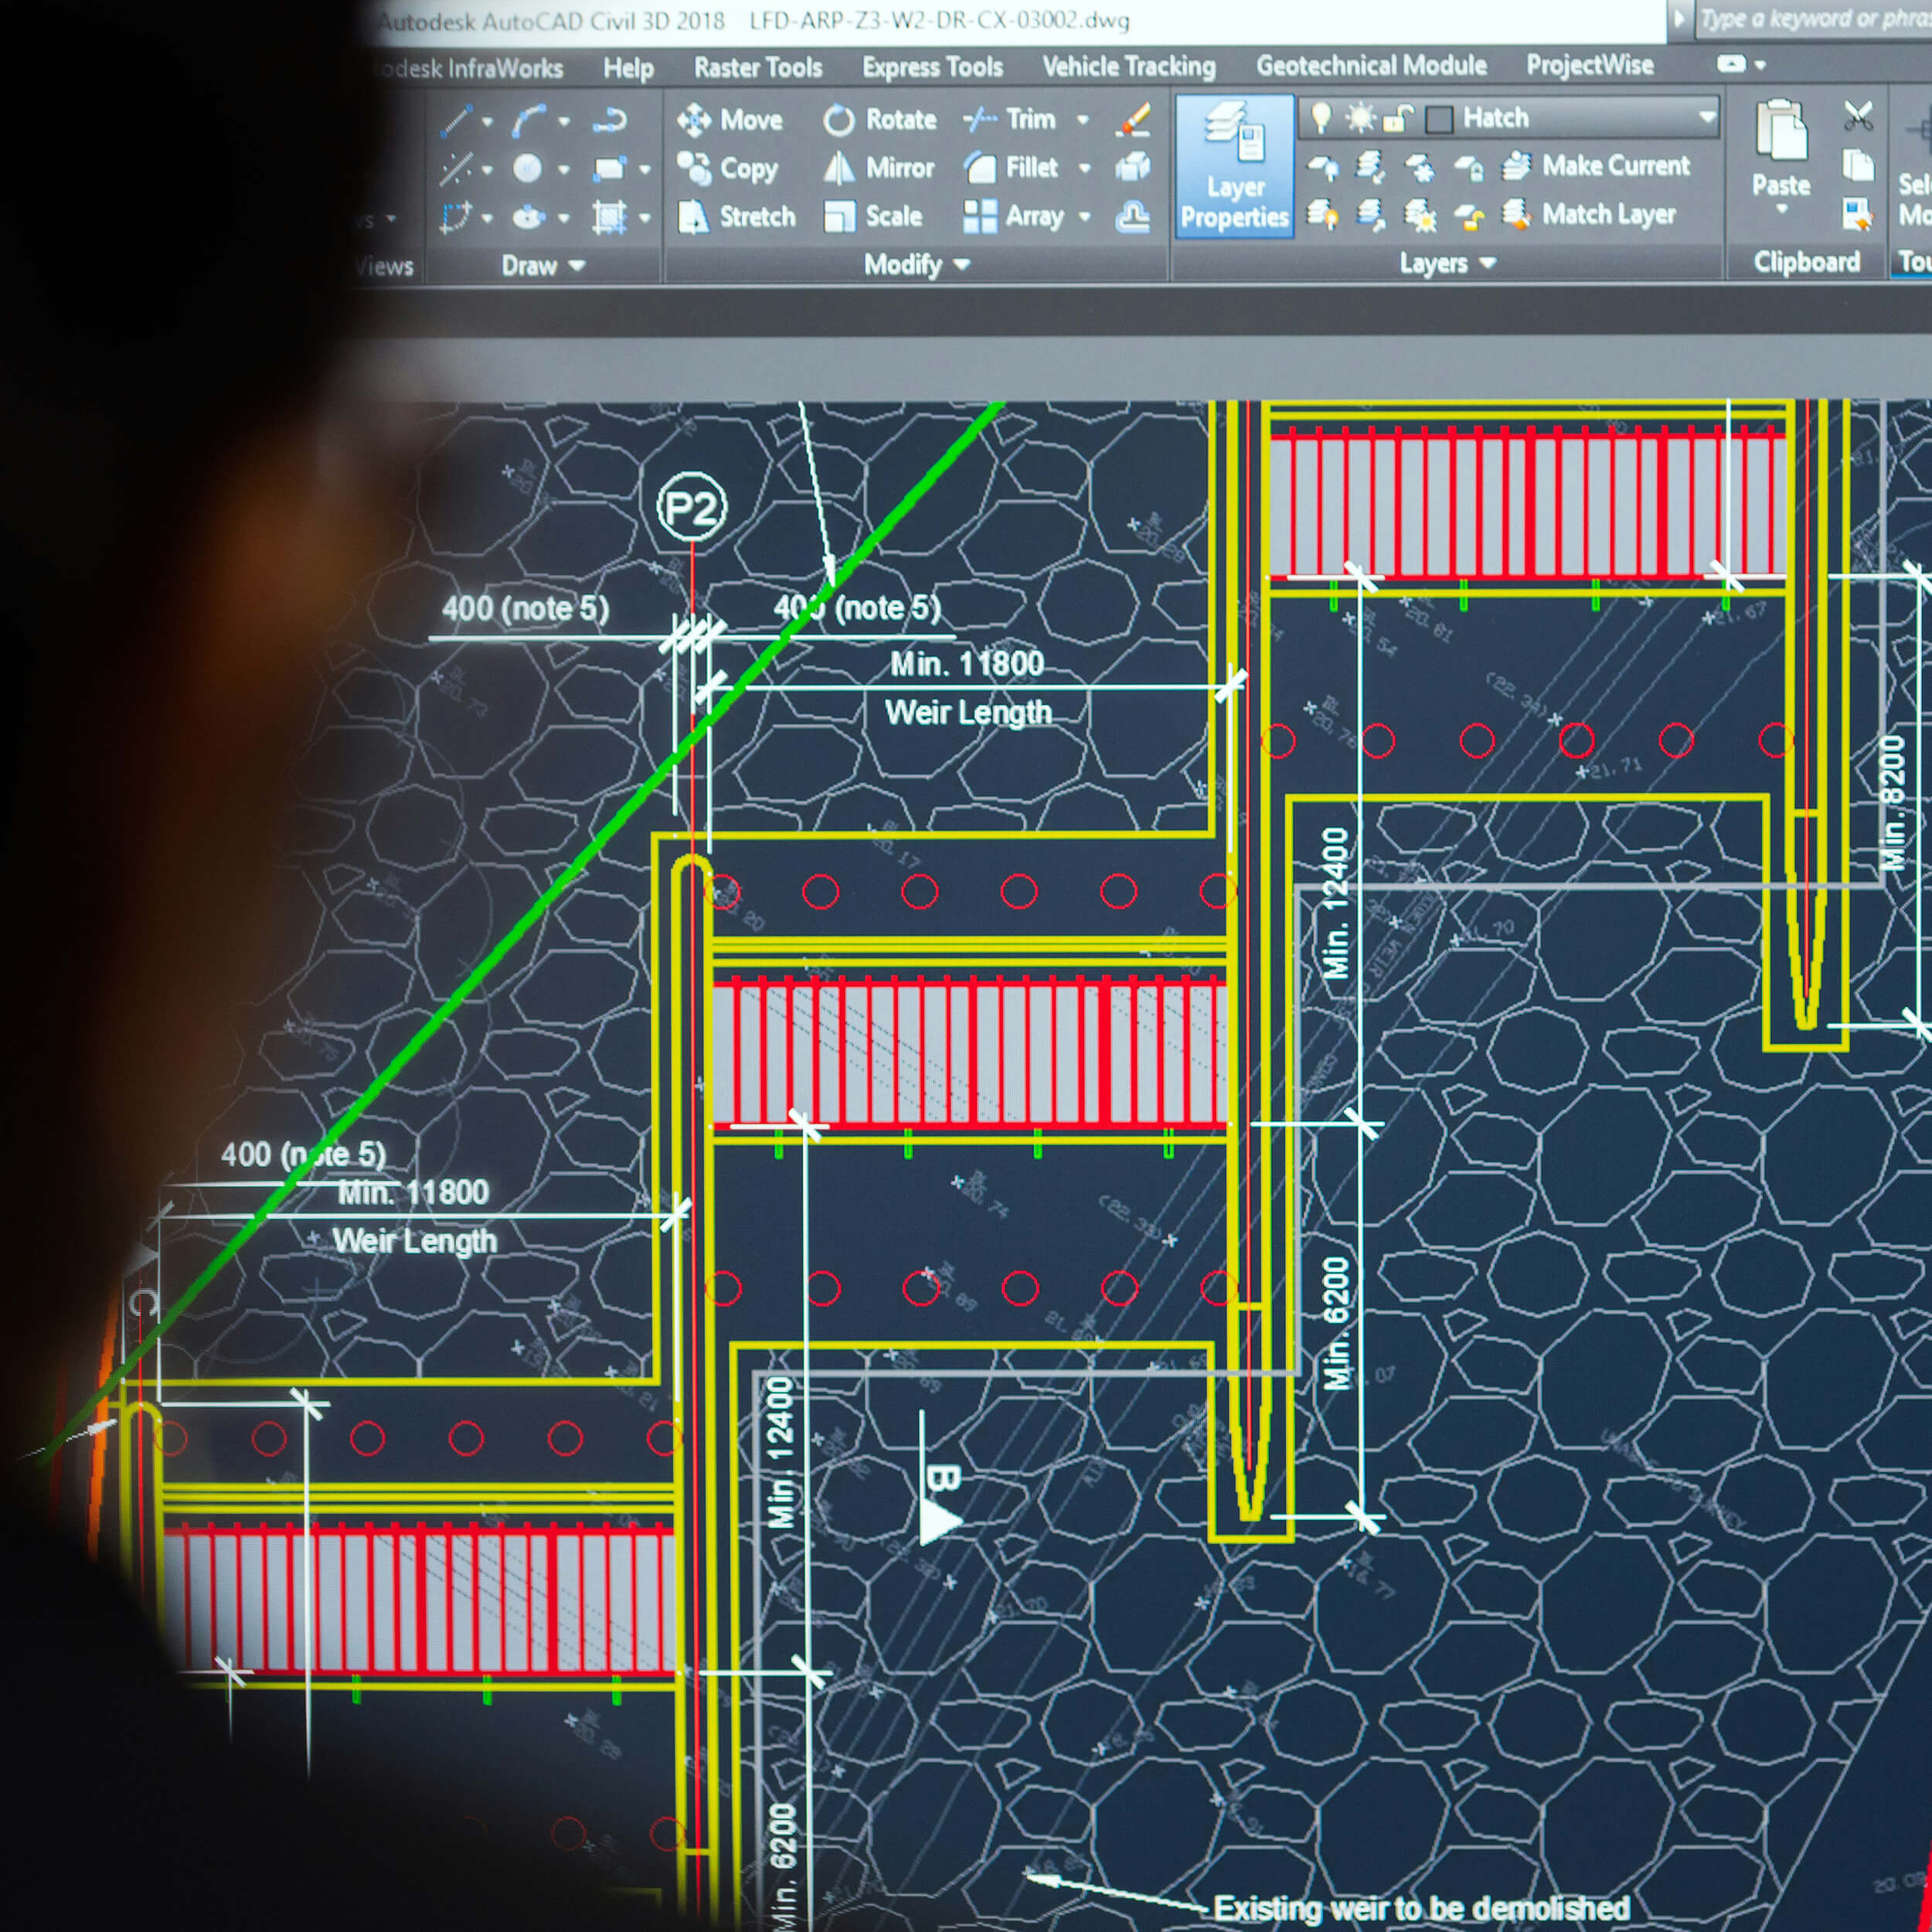
Task: Click the Trim tool
Action: click(x=1010, y=119)
